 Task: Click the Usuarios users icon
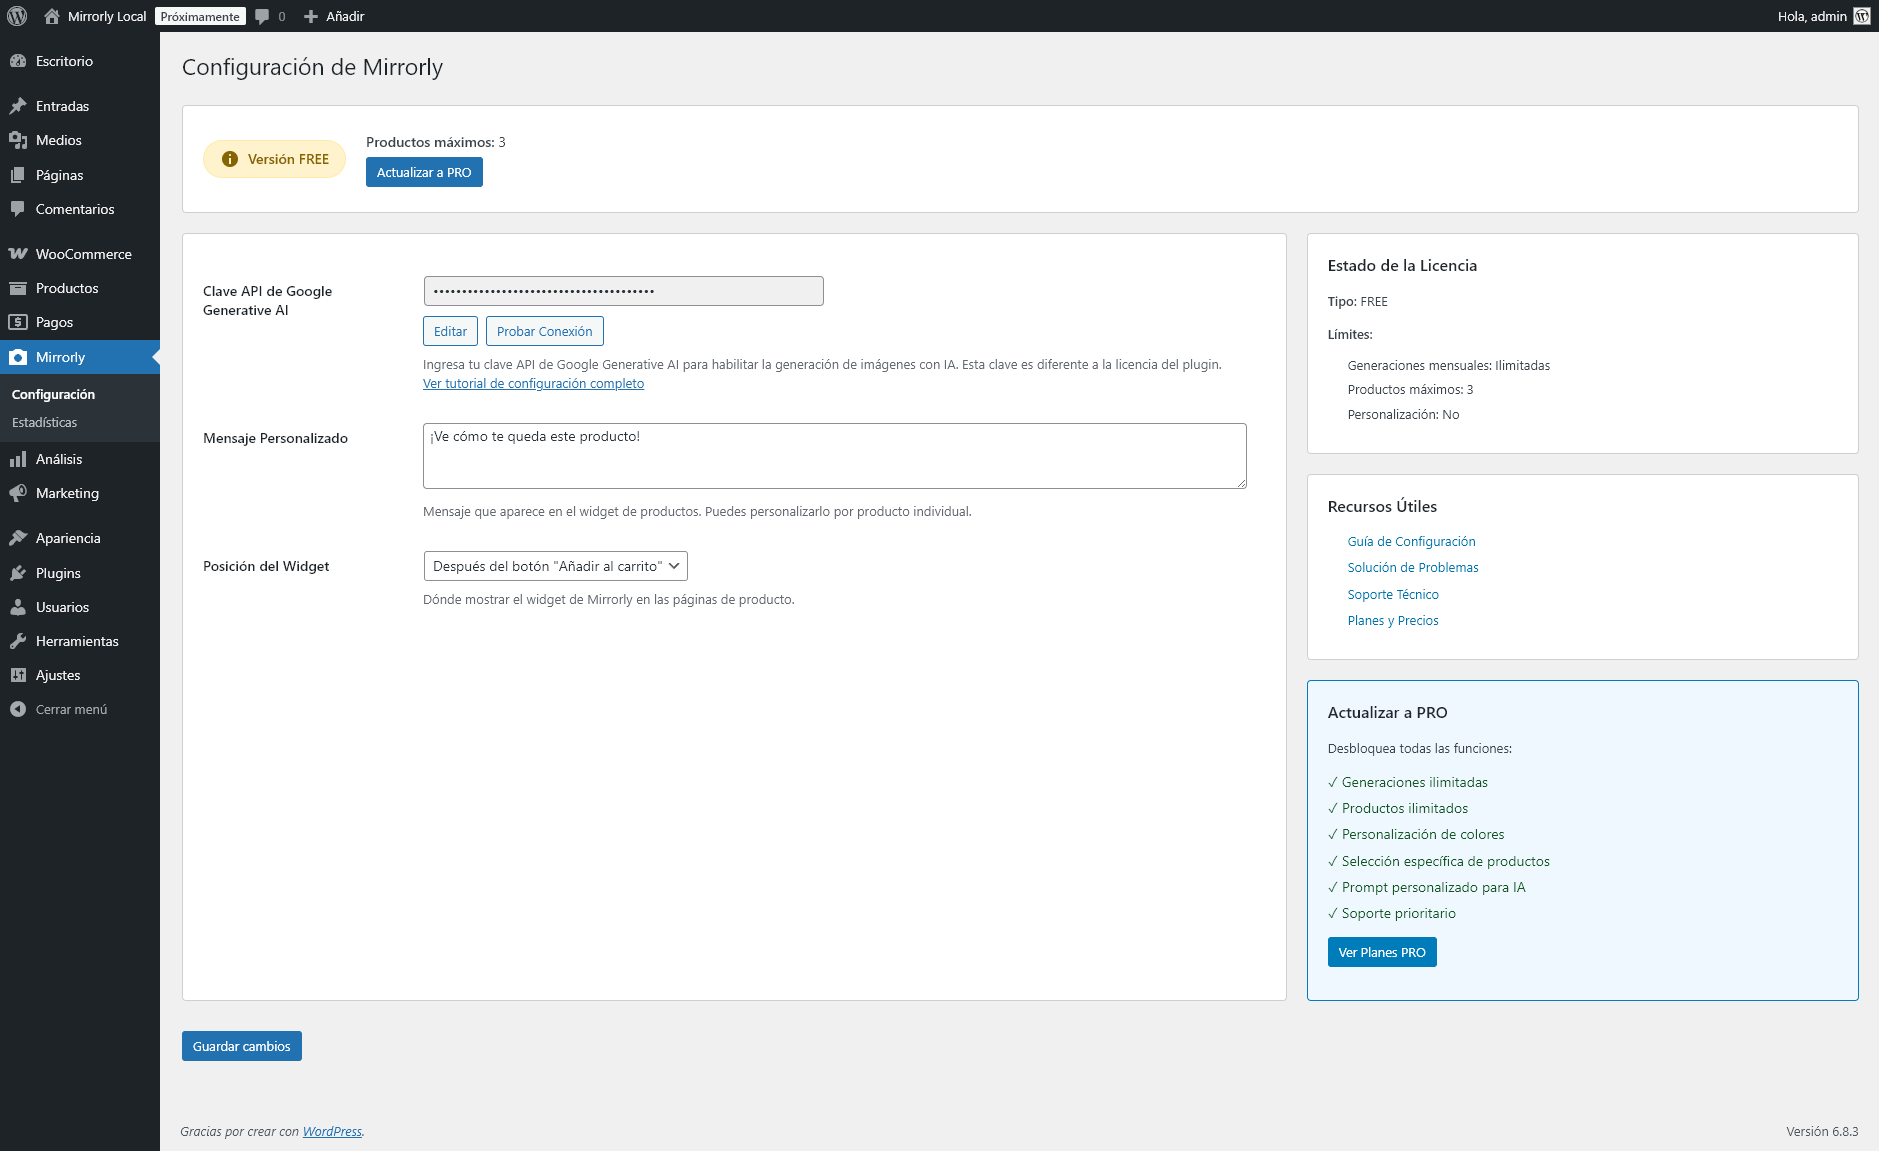point(19,607)
